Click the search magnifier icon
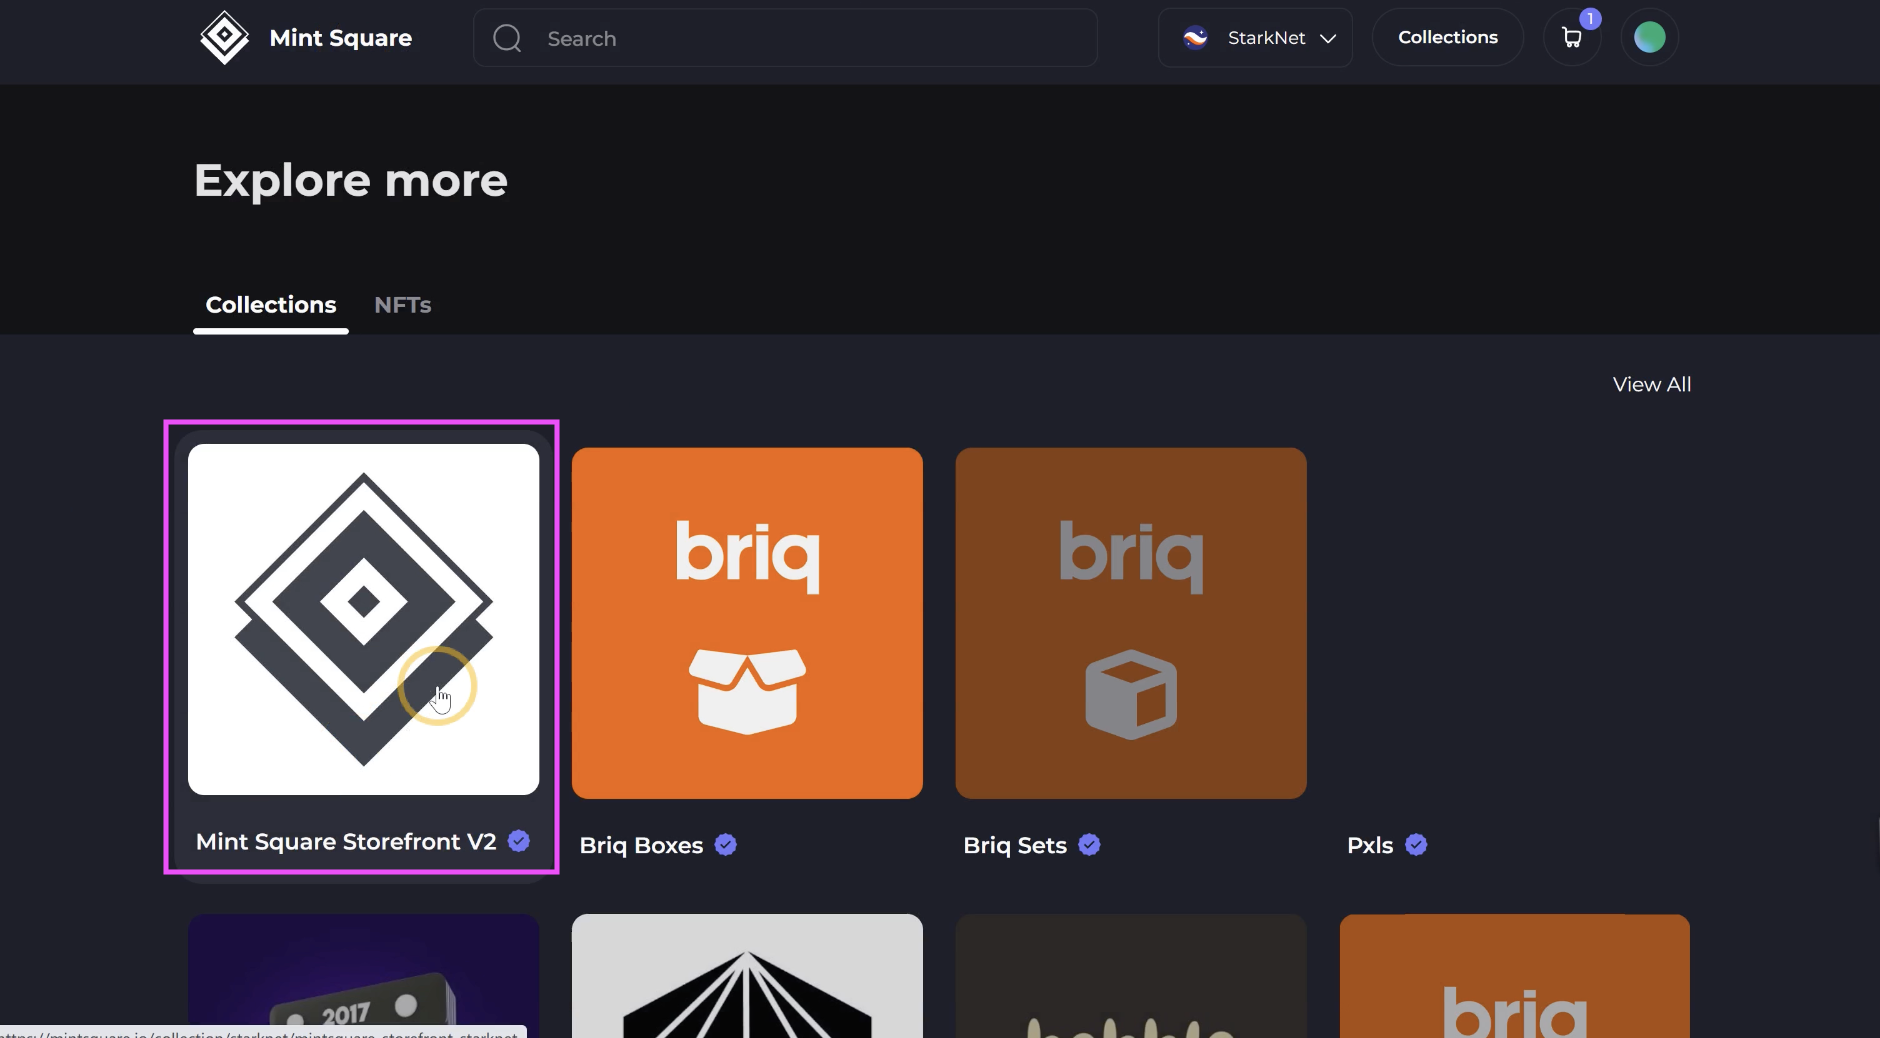 507,38
